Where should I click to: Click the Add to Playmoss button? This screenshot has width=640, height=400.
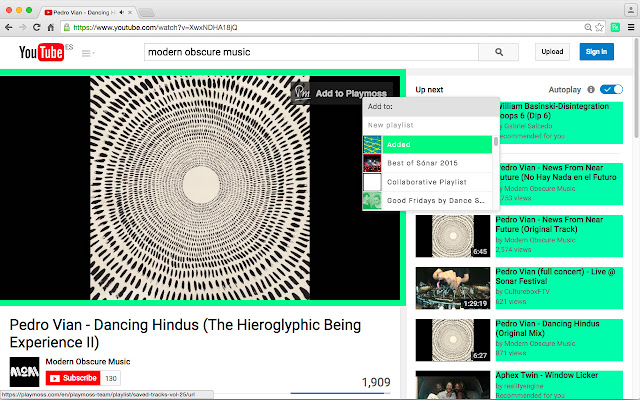pyautogui.click(x=342, y=93)
